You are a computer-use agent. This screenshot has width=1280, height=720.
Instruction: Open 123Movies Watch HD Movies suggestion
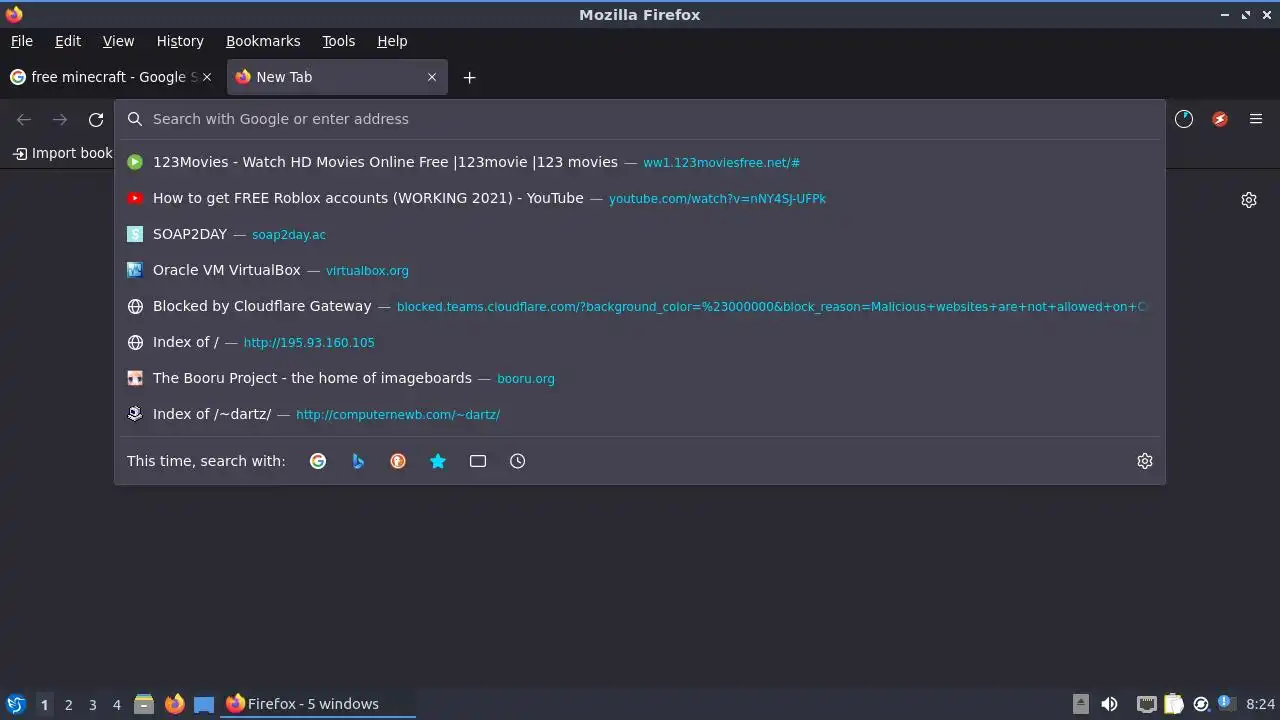(640, 162)
